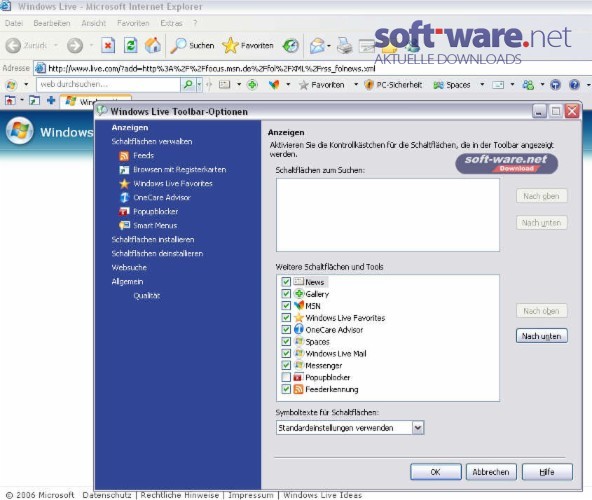Click the blue Help question mark icon
592x500 pixels.
574,85
